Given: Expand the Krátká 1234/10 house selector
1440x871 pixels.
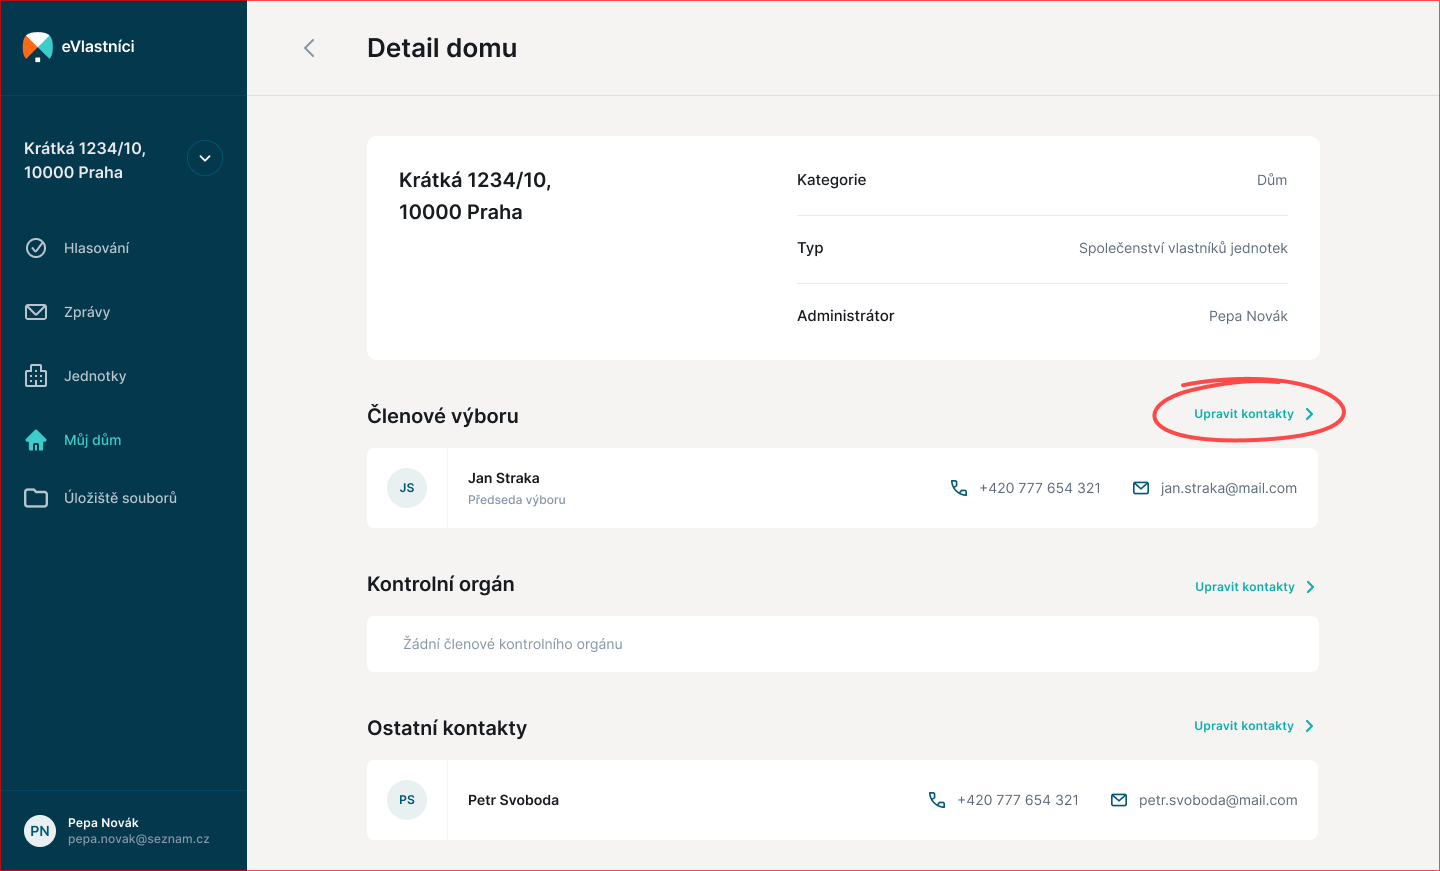Looking at the screenshot, I should click(205, 158).
